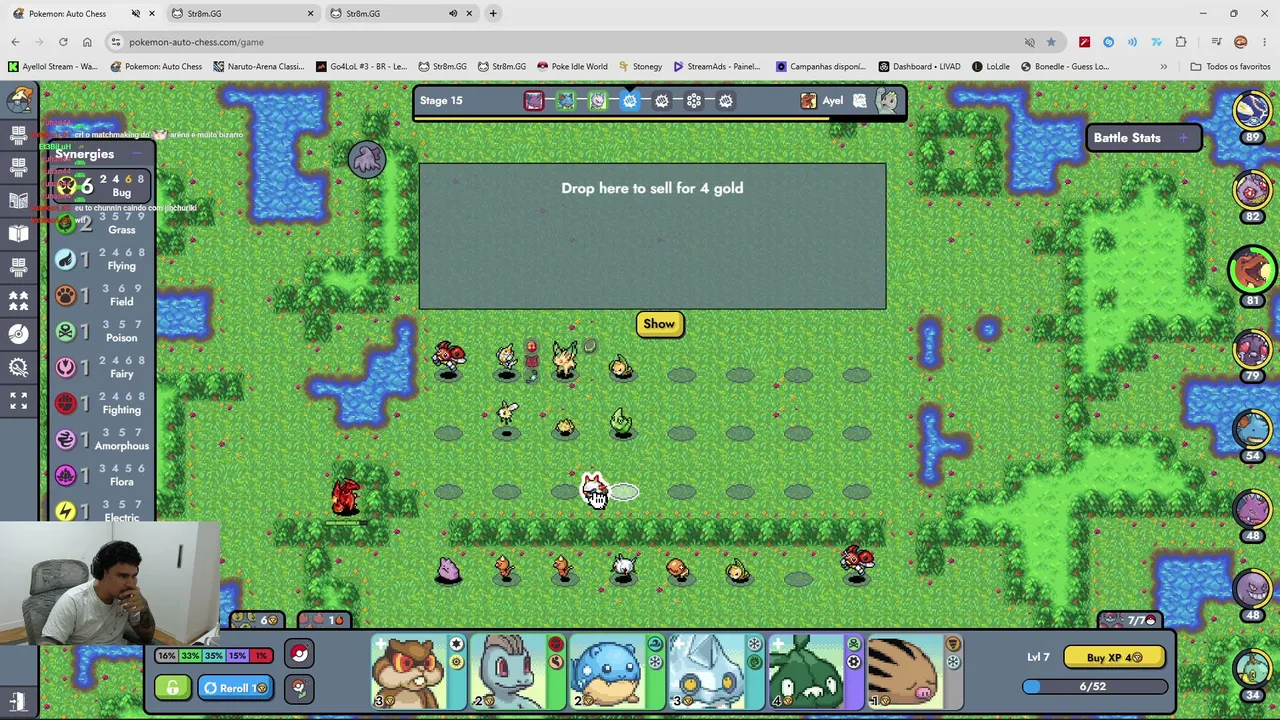Viewport: 1280px width, 720px height.
Task: Click the flower item button below Pokeball
Action: (299, 688)
